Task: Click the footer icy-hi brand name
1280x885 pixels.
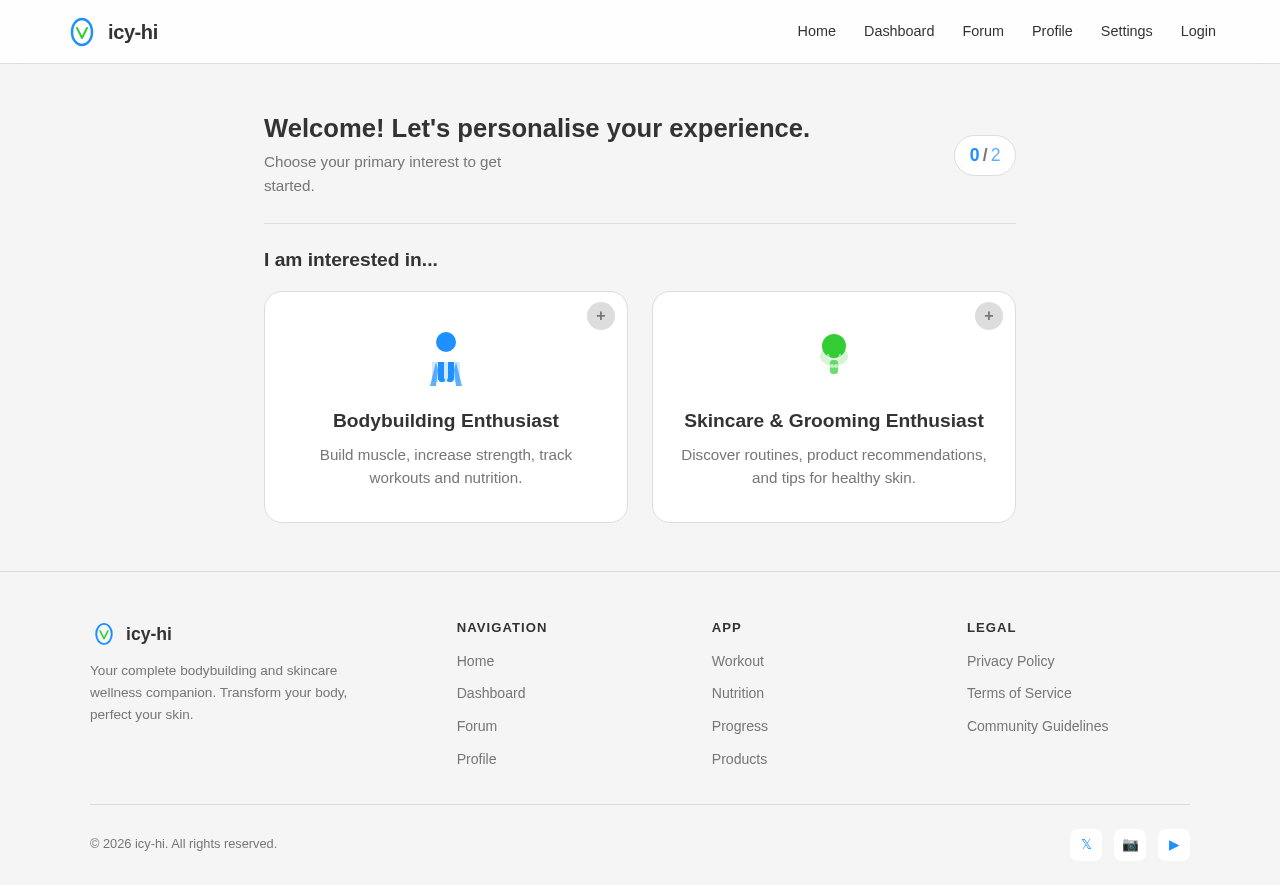Action: 149,634
